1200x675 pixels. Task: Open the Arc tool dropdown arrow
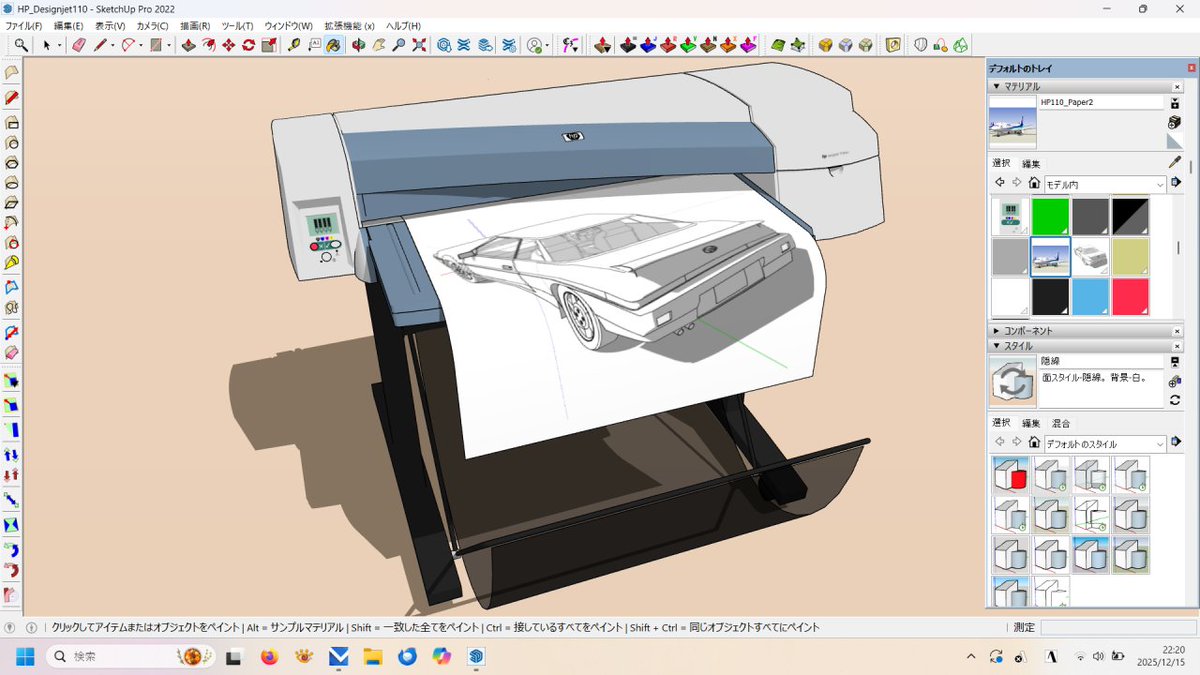[x=141, y=45]
